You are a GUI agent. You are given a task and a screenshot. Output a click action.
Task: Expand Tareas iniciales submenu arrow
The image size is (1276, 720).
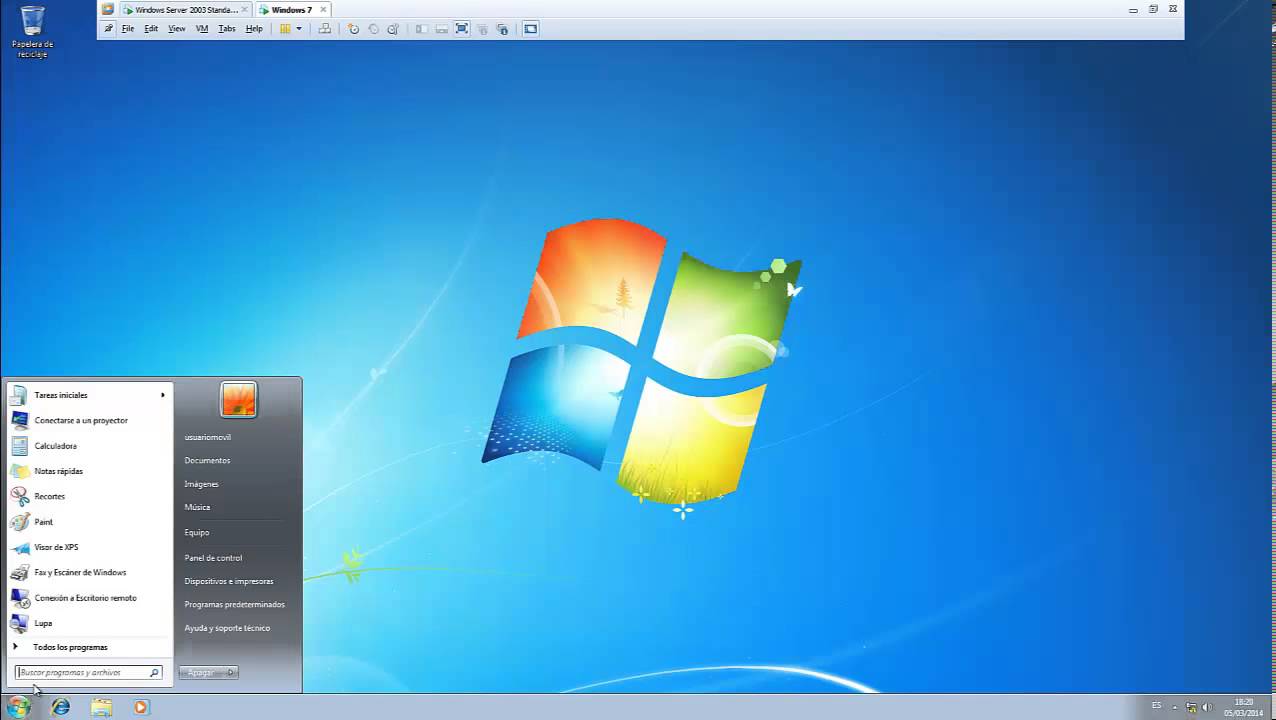click(162, 395)
